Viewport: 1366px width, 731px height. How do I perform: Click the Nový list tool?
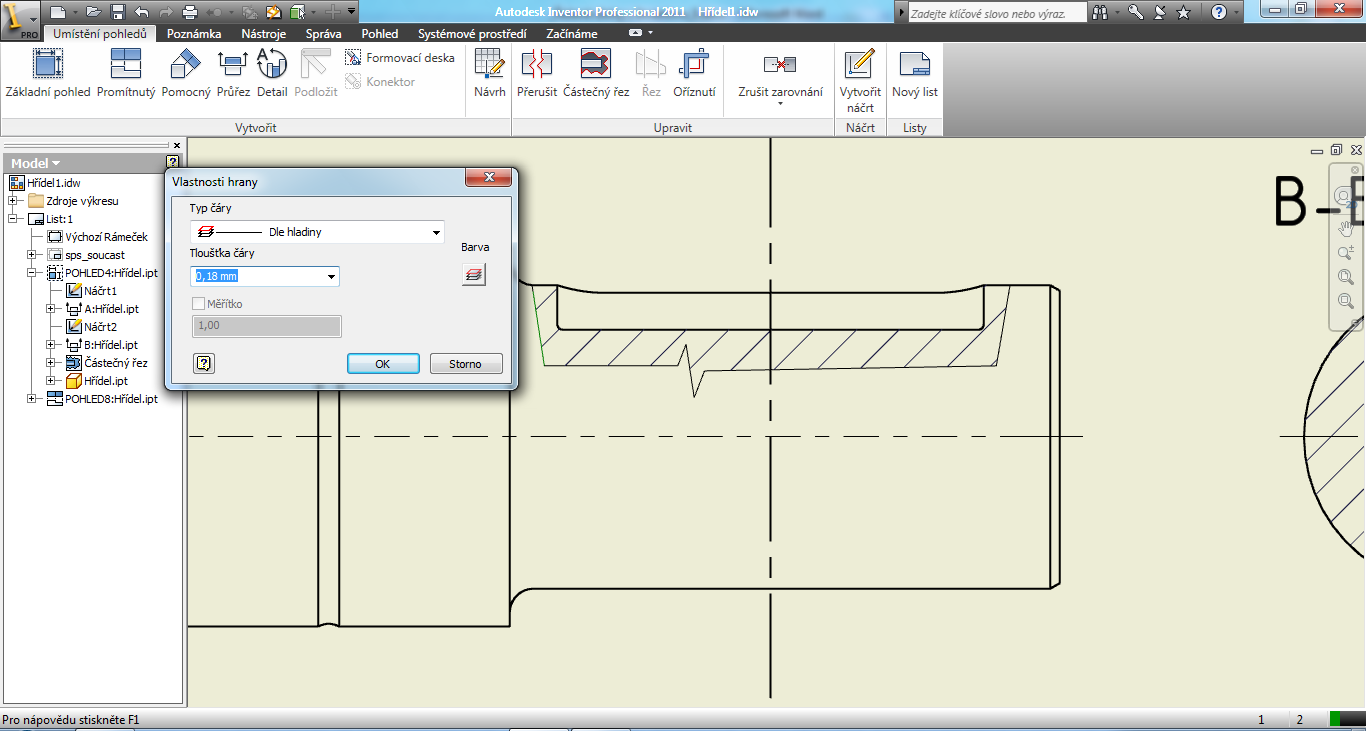coord(915,73)
